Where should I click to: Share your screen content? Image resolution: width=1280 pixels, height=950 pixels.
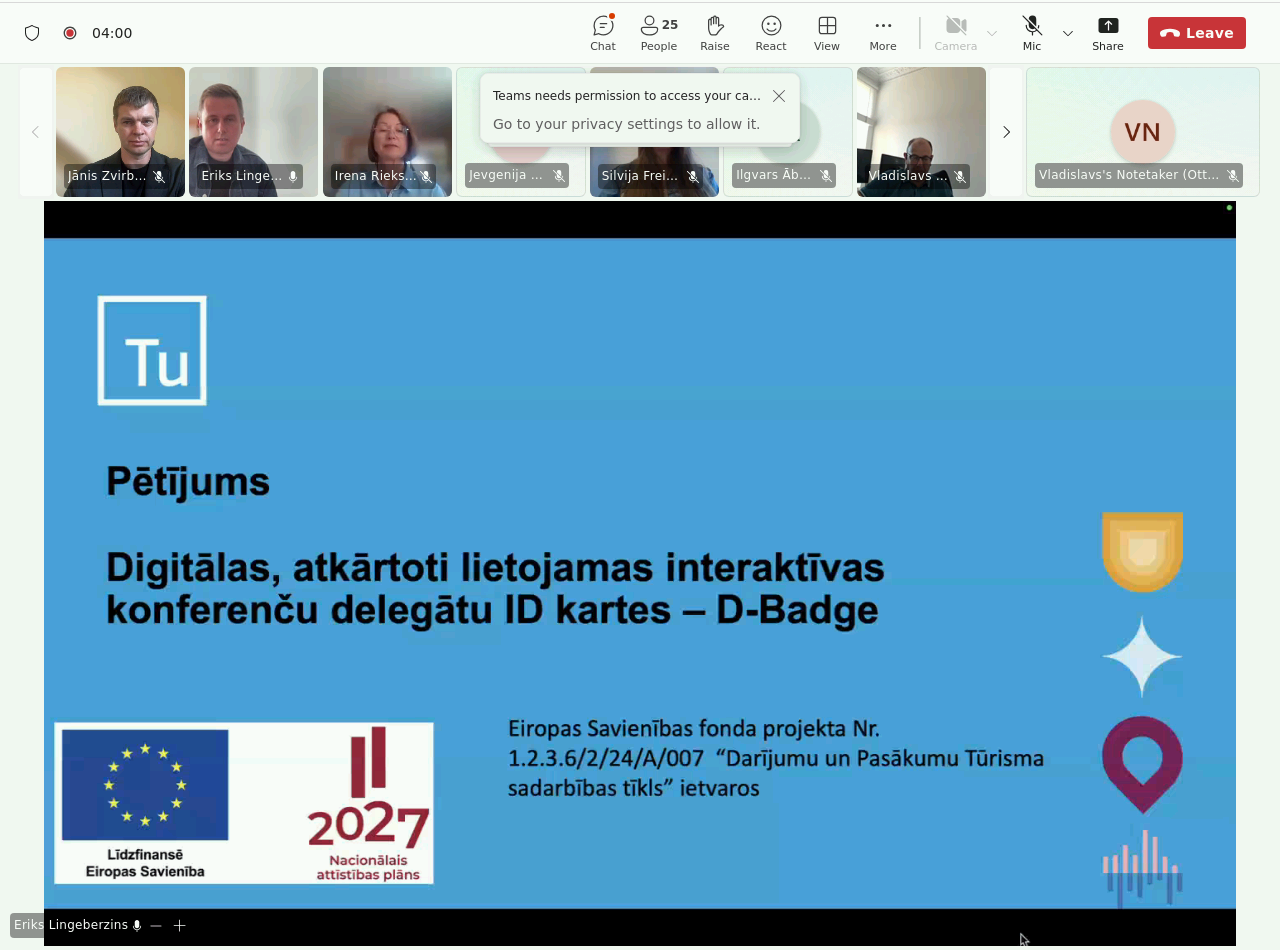1108,33
